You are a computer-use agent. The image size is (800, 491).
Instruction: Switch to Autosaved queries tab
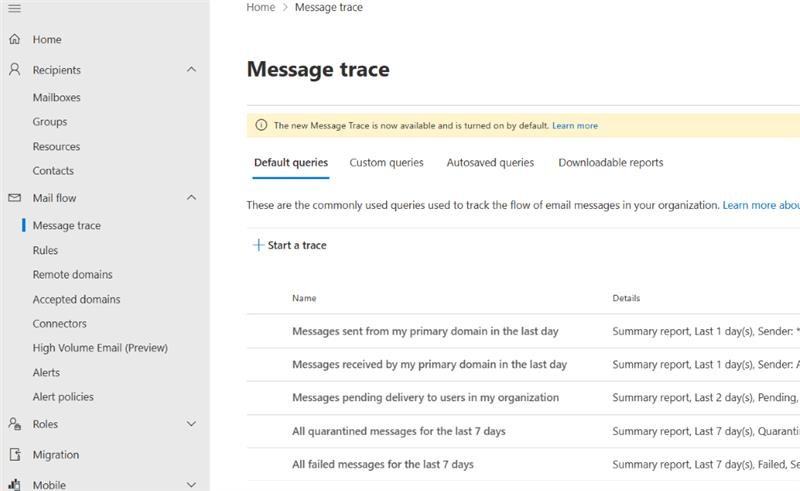pos(490,162)
